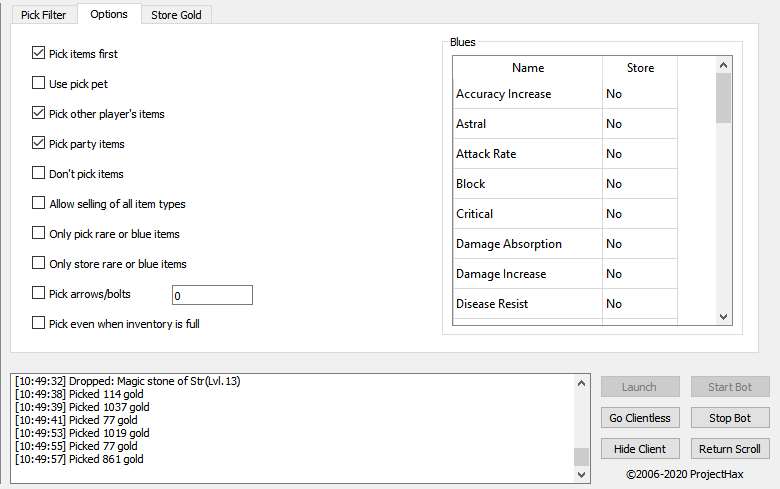Disable Pick party items checkbox
This screenshot has width=780, height=489.
tap(39, 144)
